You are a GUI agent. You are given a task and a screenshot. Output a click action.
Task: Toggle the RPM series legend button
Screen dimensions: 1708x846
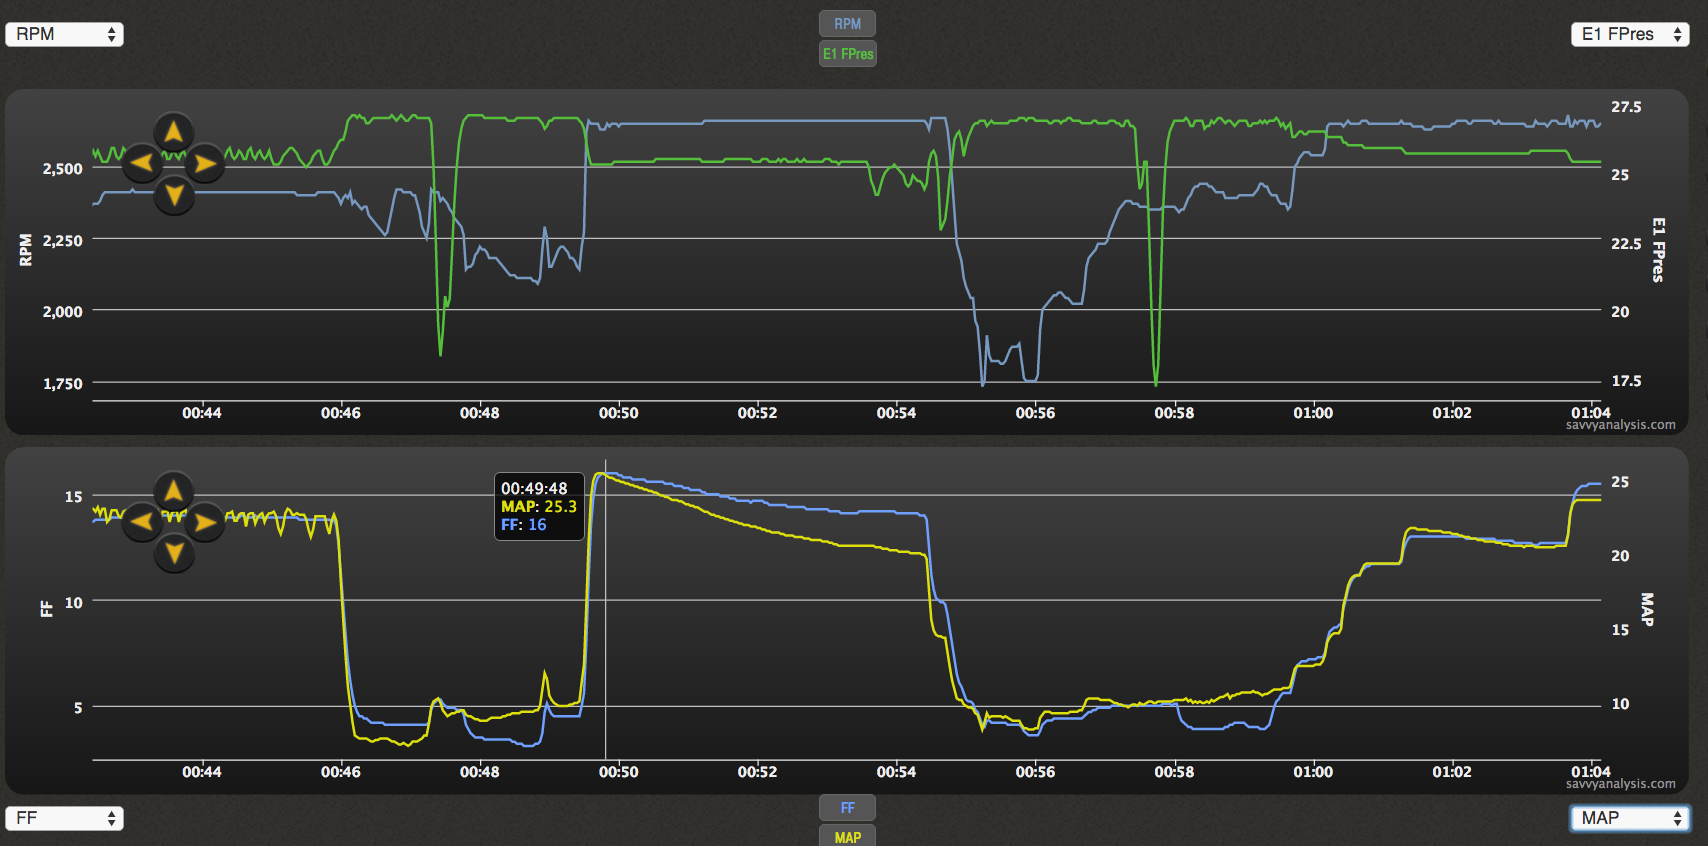[847, 24]
